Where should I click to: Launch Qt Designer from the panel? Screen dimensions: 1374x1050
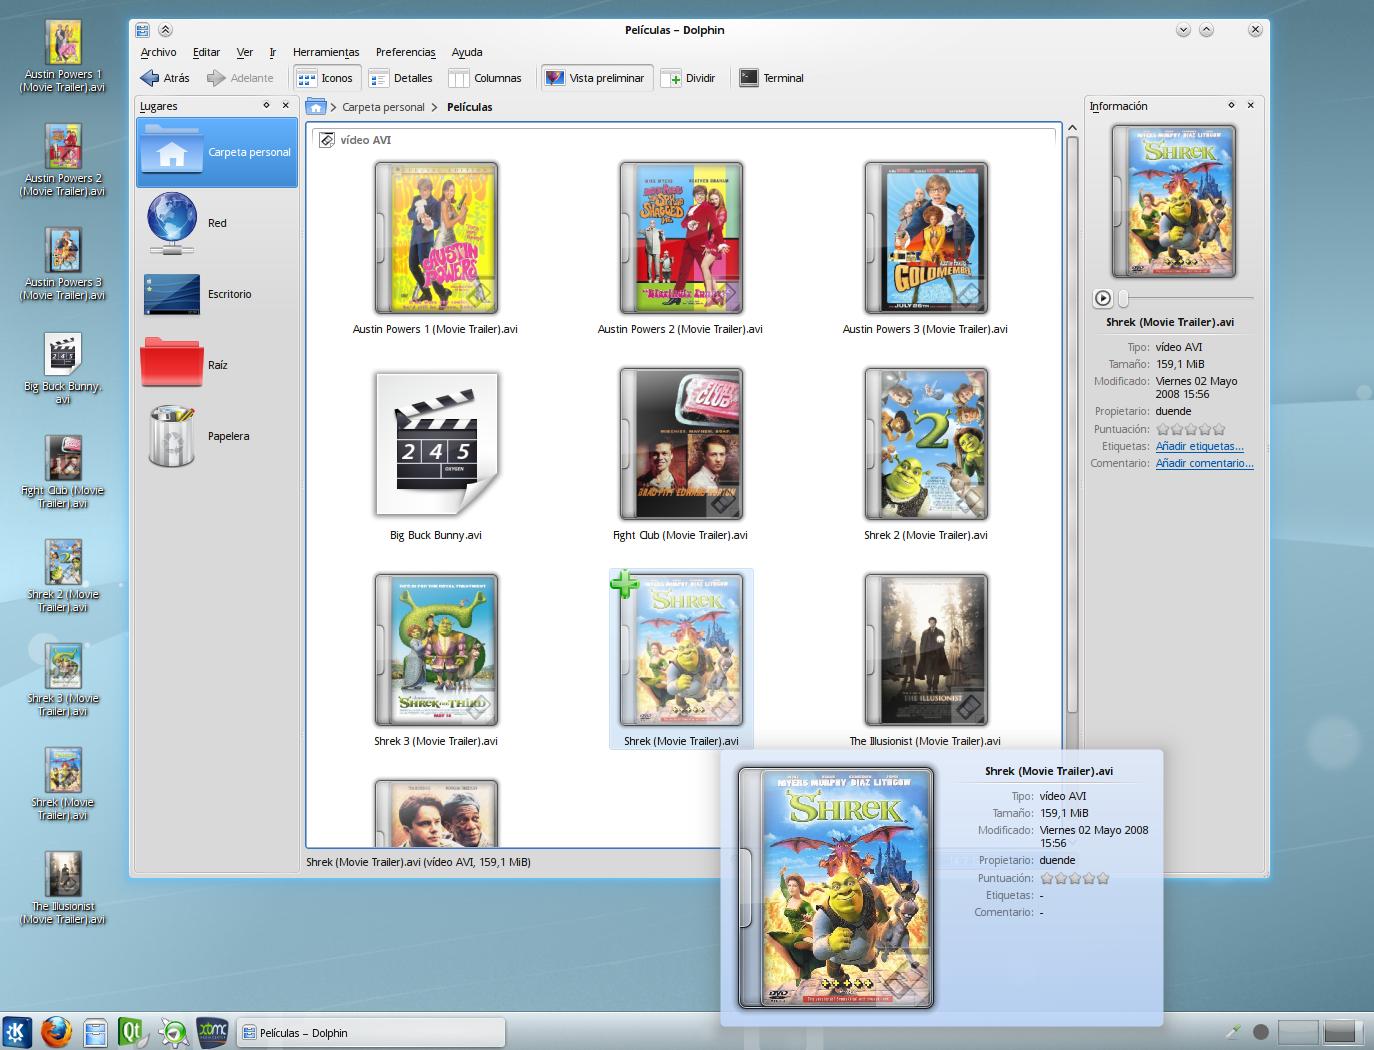[x=134, y=1032]
